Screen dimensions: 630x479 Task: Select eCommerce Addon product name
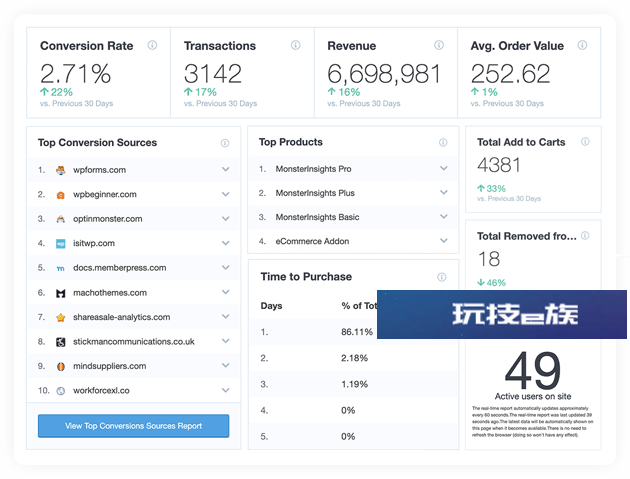[312, 241]
